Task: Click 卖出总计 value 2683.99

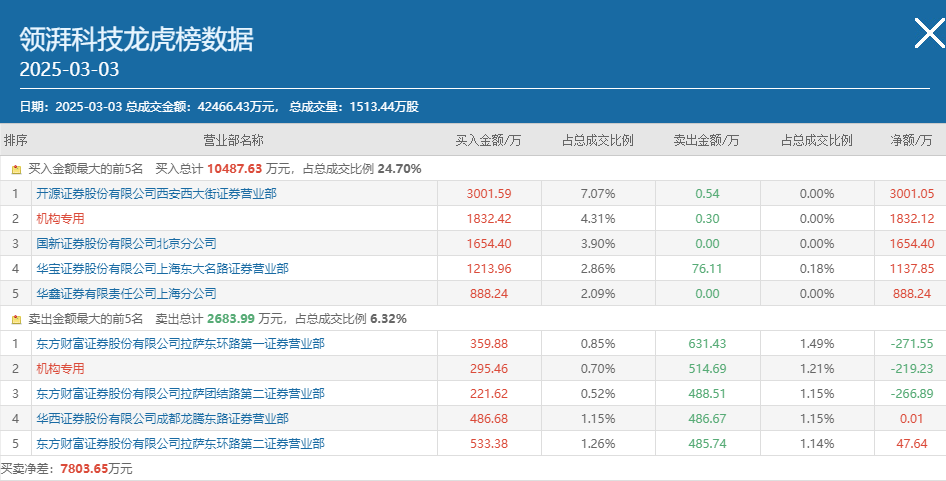Action: [231, 319]
